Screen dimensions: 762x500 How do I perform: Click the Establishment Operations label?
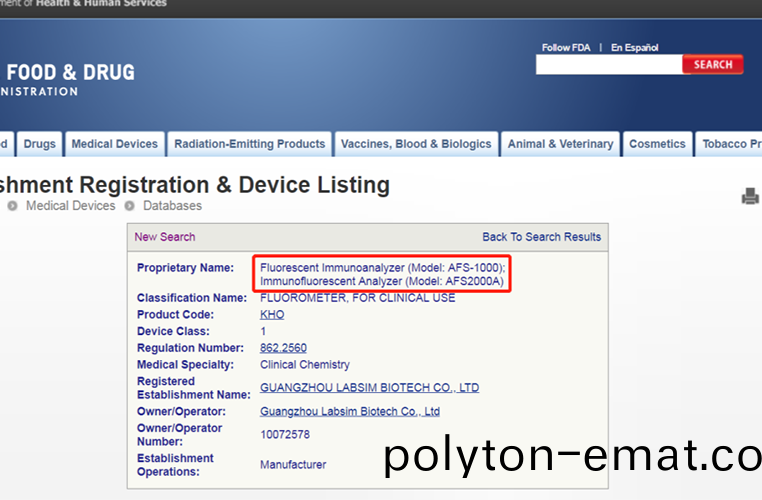175,465
